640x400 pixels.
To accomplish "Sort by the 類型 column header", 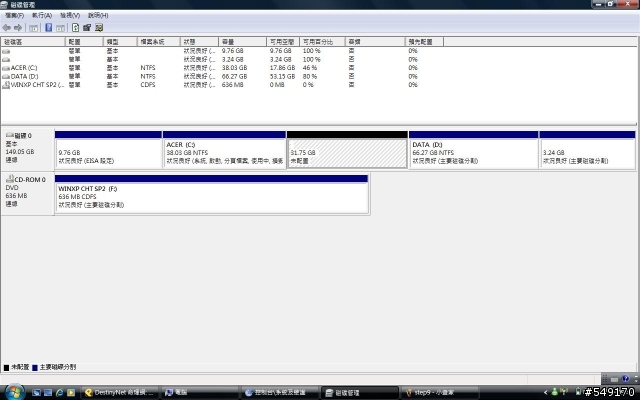I will tap(120, 42).
